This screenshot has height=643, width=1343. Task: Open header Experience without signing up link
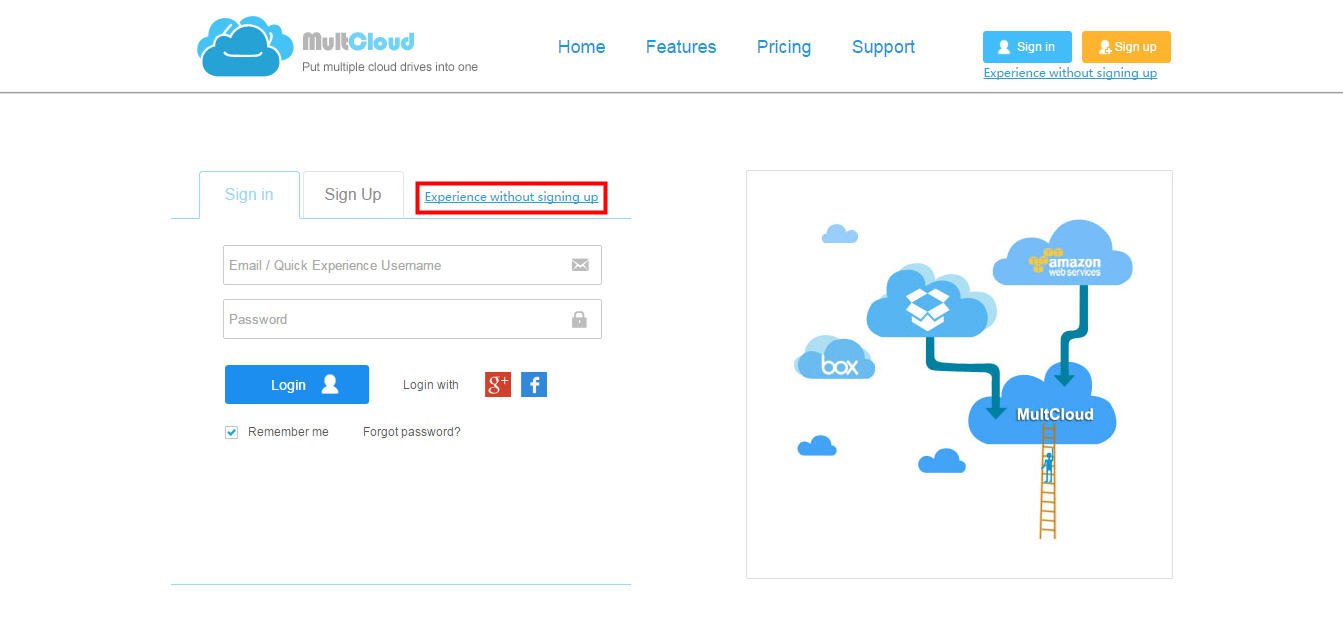[1070, 73]
